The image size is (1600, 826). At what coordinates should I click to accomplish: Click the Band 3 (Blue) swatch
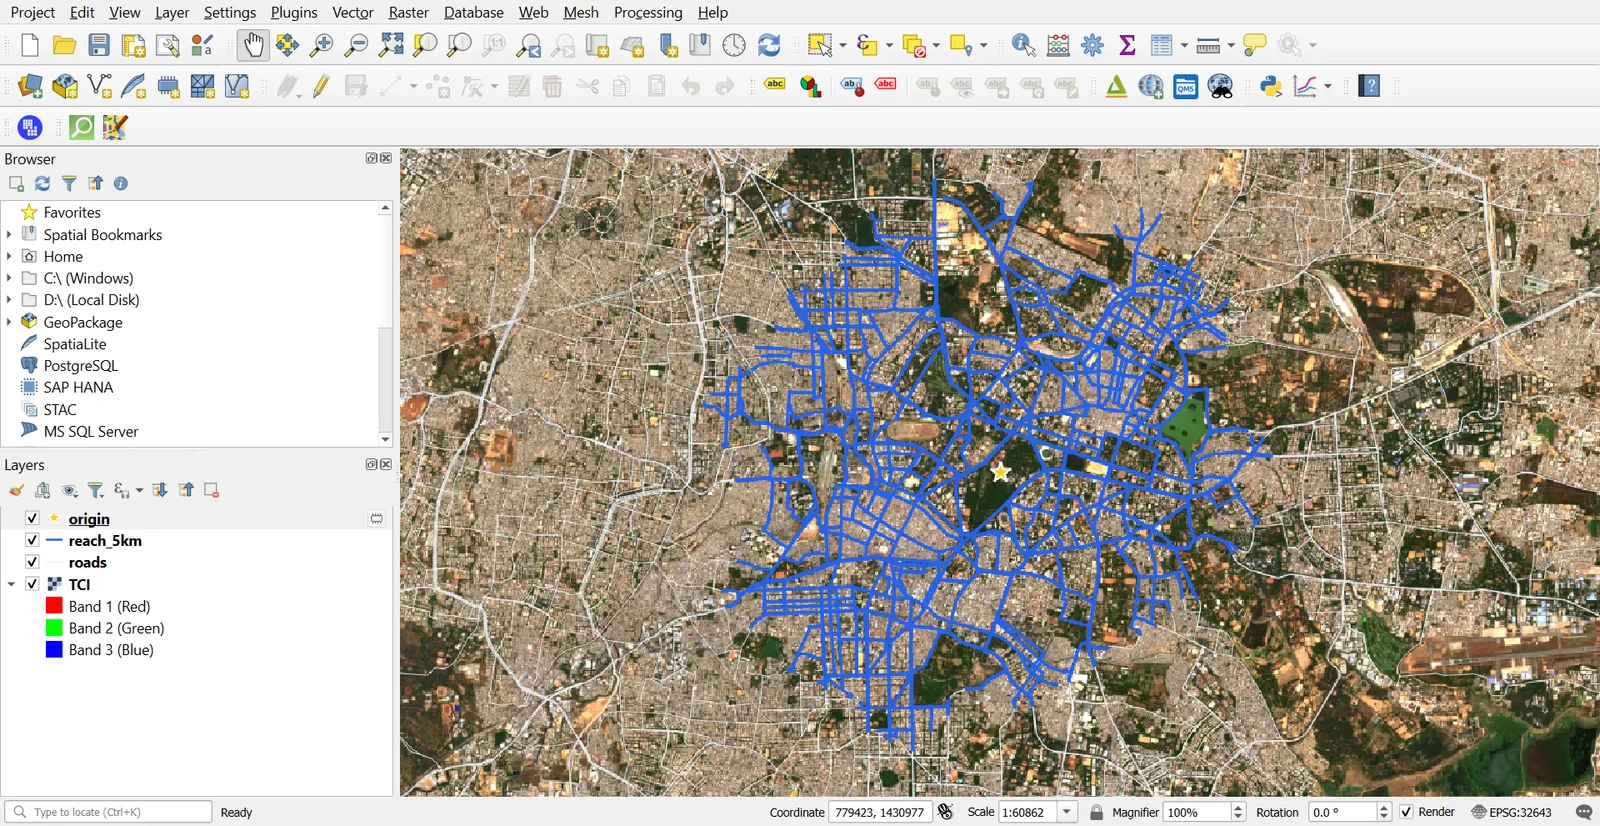coord(54,650)
